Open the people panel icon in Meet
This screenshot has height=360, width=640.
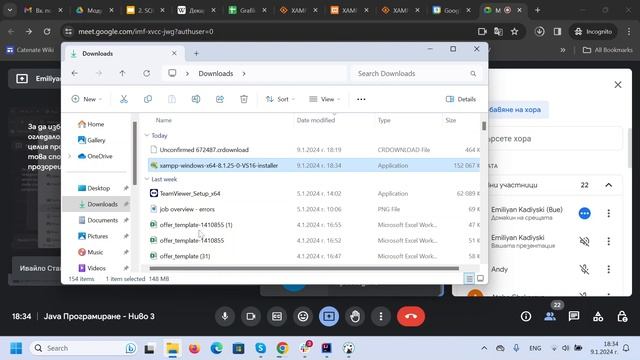550,316
